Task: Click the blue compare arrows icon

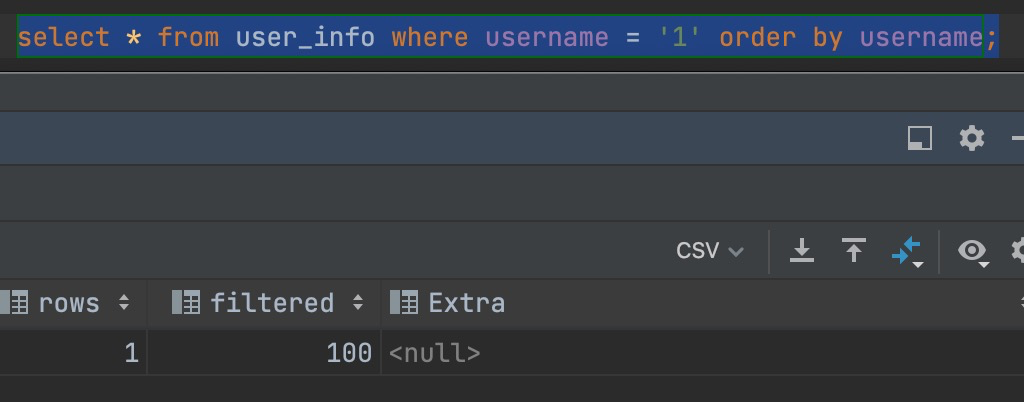Action: pos(905,252)
